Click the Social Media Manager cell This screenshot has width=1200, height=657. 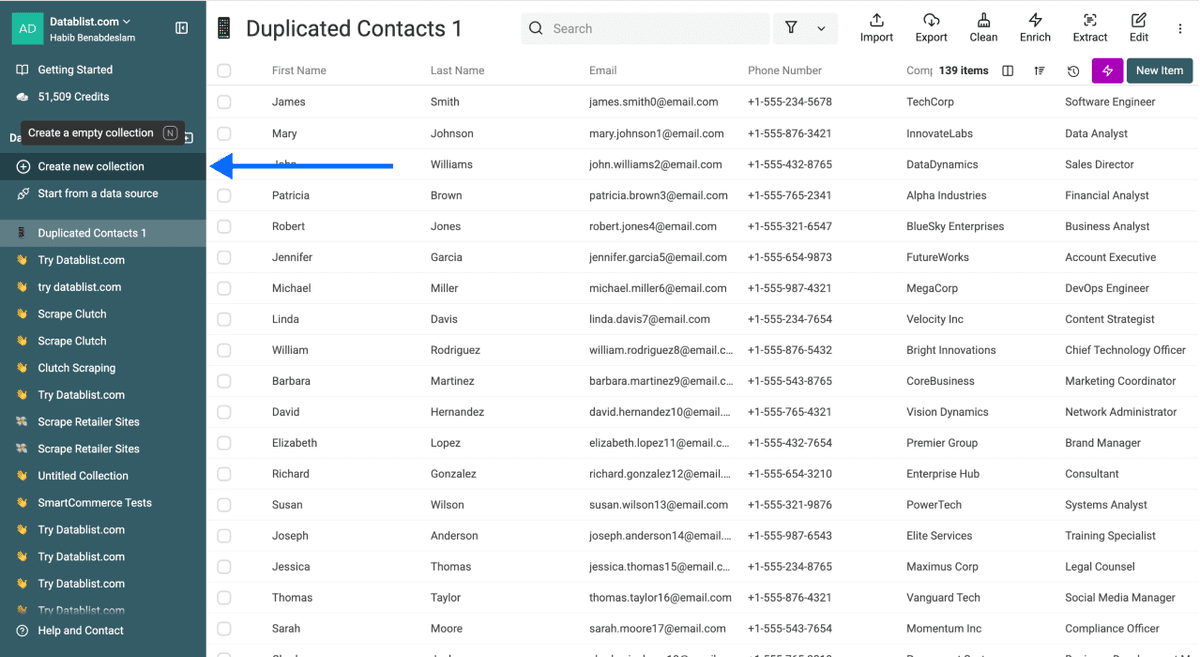pyautogui.click(x=1120, y=598)
